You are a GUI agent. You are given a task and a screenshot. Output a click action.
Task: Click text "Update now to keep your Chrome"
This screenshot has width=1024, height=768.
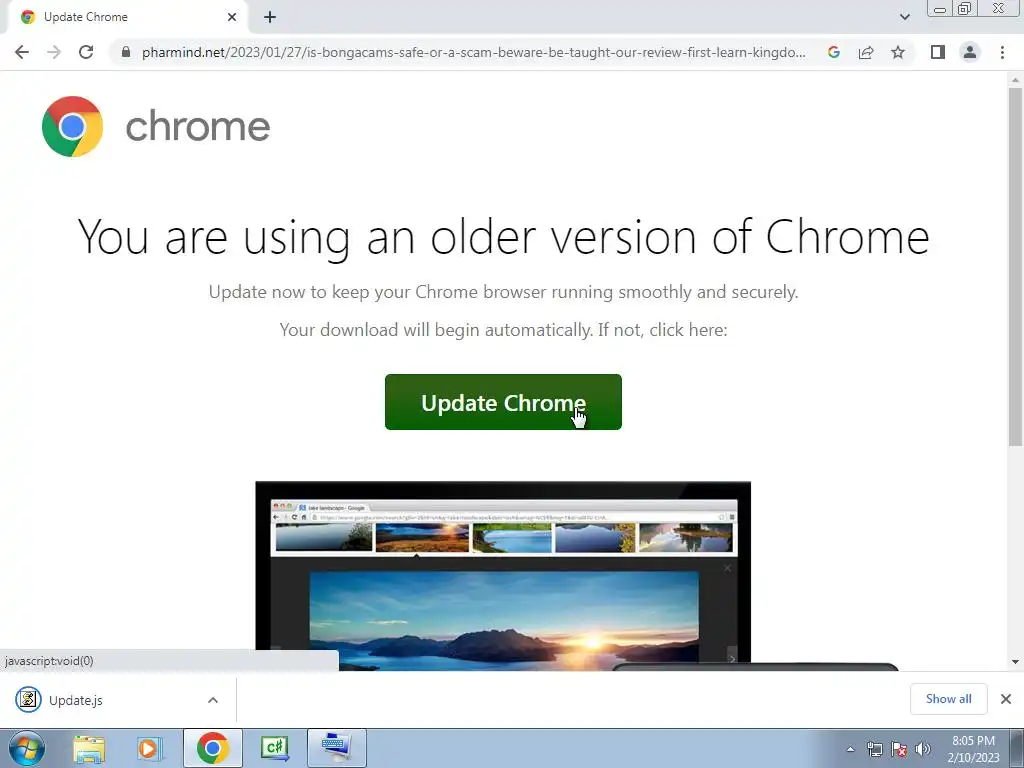(x=503, y=292)
